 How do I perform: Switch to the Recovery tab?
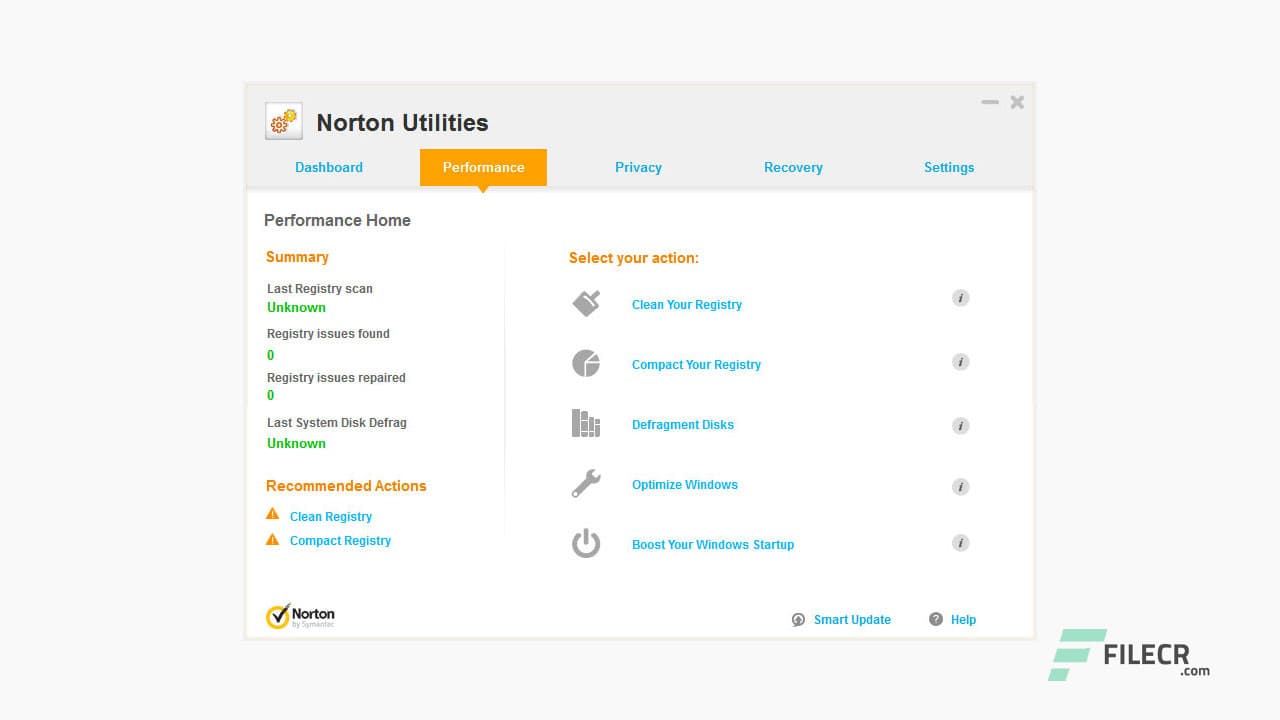point(793,167)
